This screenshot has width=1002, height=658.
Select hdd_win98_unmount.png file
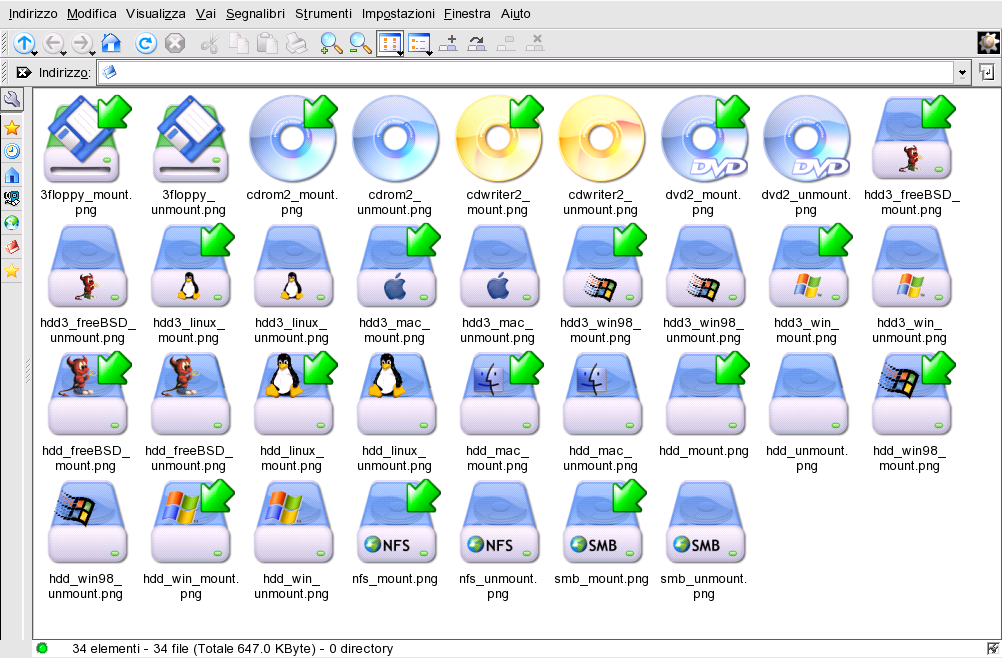86,540
